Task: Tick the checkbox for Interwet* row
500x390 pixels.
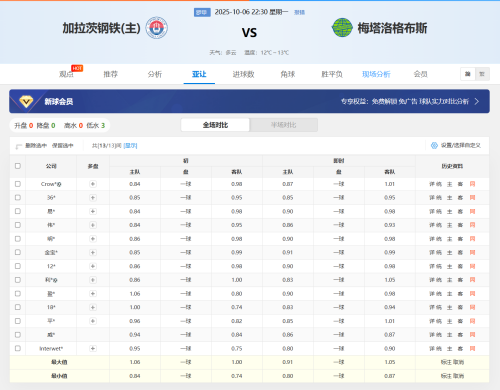Action: coord(18,348)
